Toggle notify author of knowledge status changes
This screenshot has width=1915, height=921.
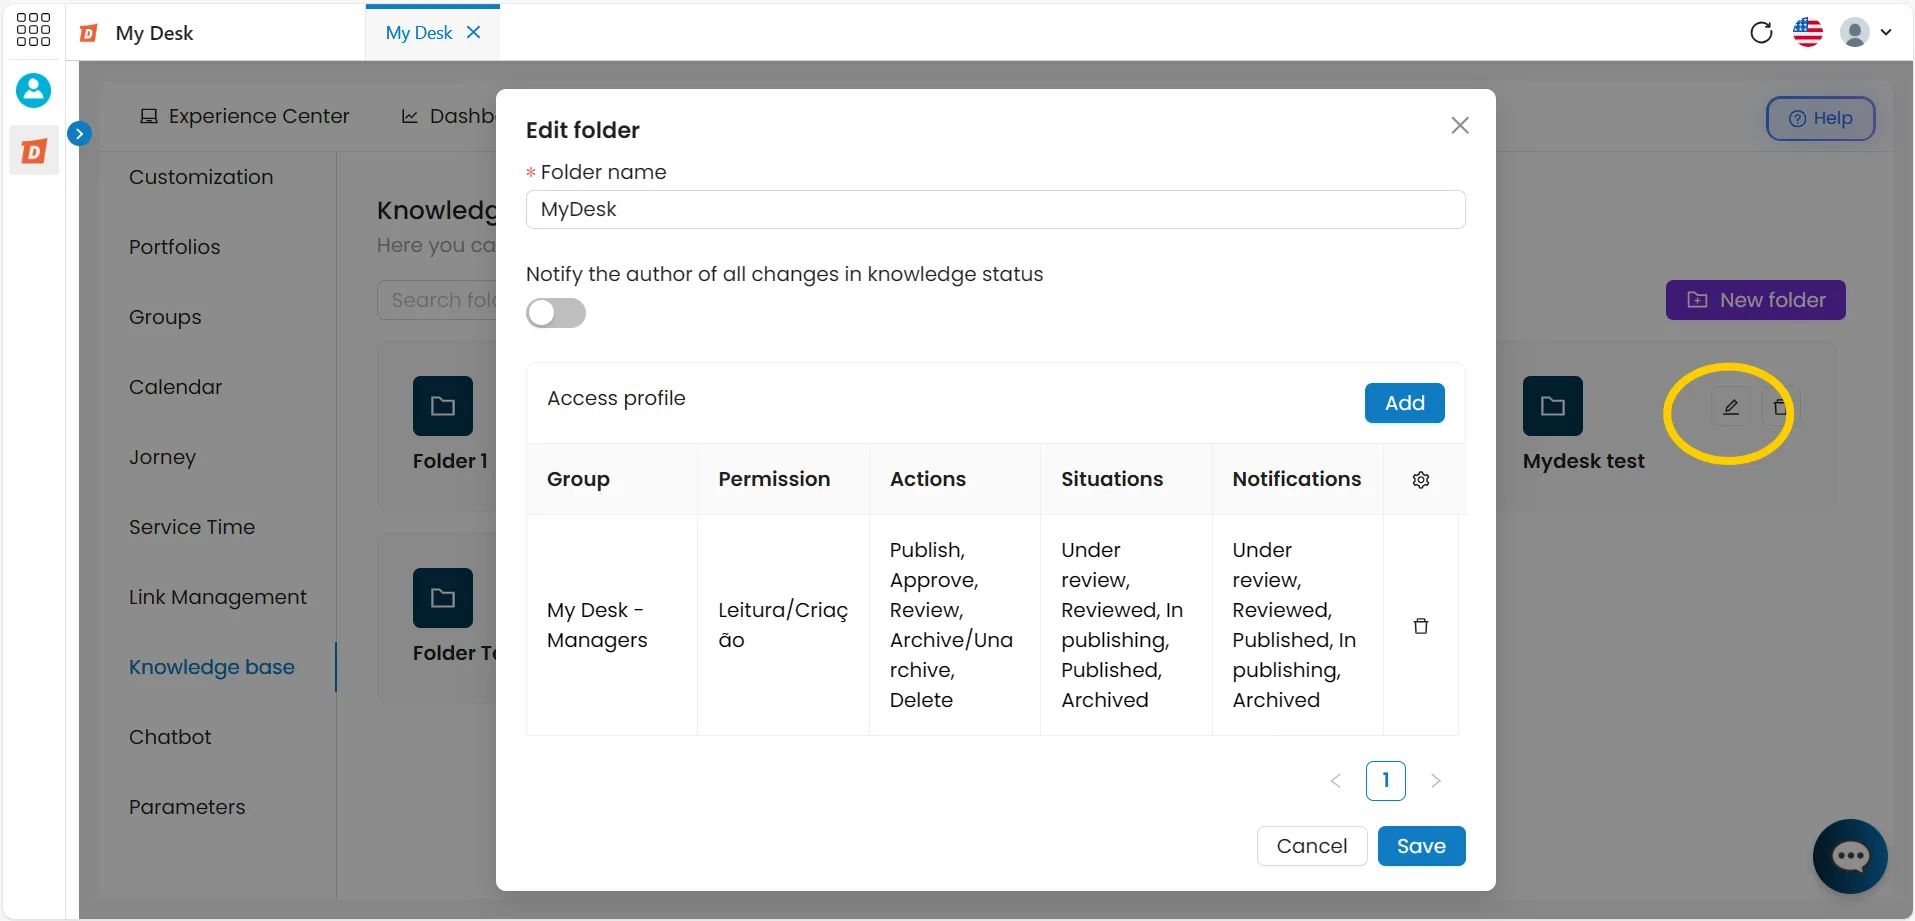pos(556,313)
